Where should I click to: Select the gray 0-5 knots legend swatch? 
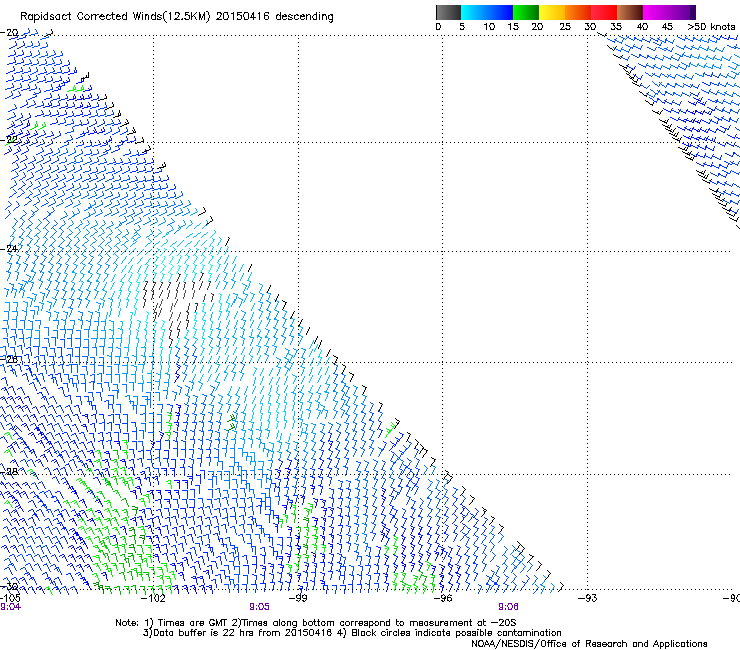pyautogui.click(x=448, y=12)
